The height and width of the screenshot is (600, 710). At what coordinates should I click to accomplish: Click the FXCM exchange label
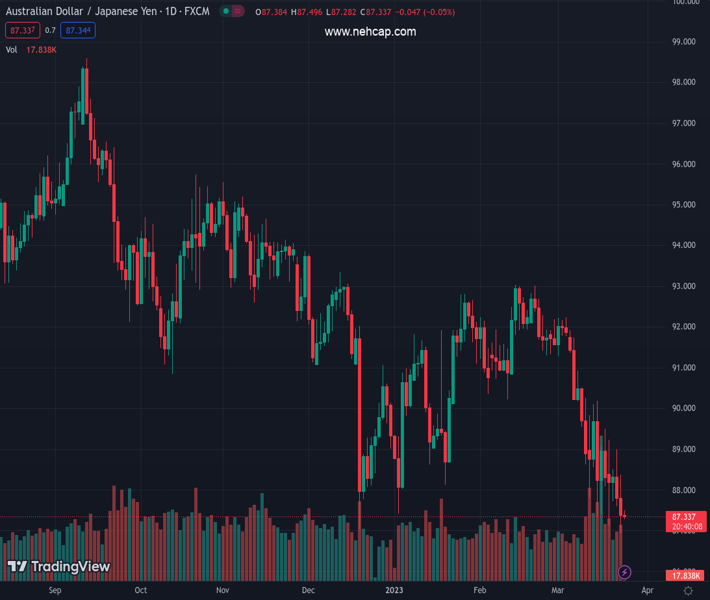pos(198,12)
